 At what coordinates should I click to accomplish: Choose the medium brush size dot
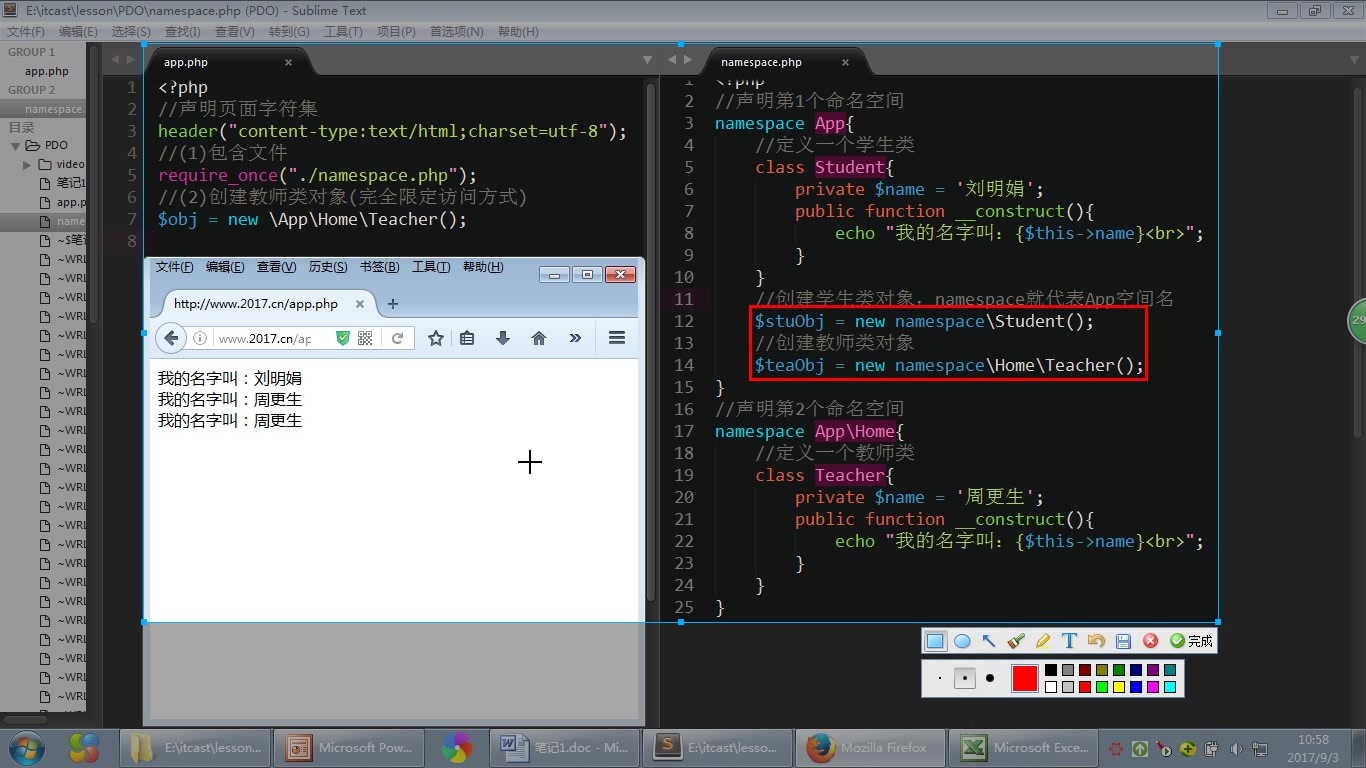[x=964, y=678]
